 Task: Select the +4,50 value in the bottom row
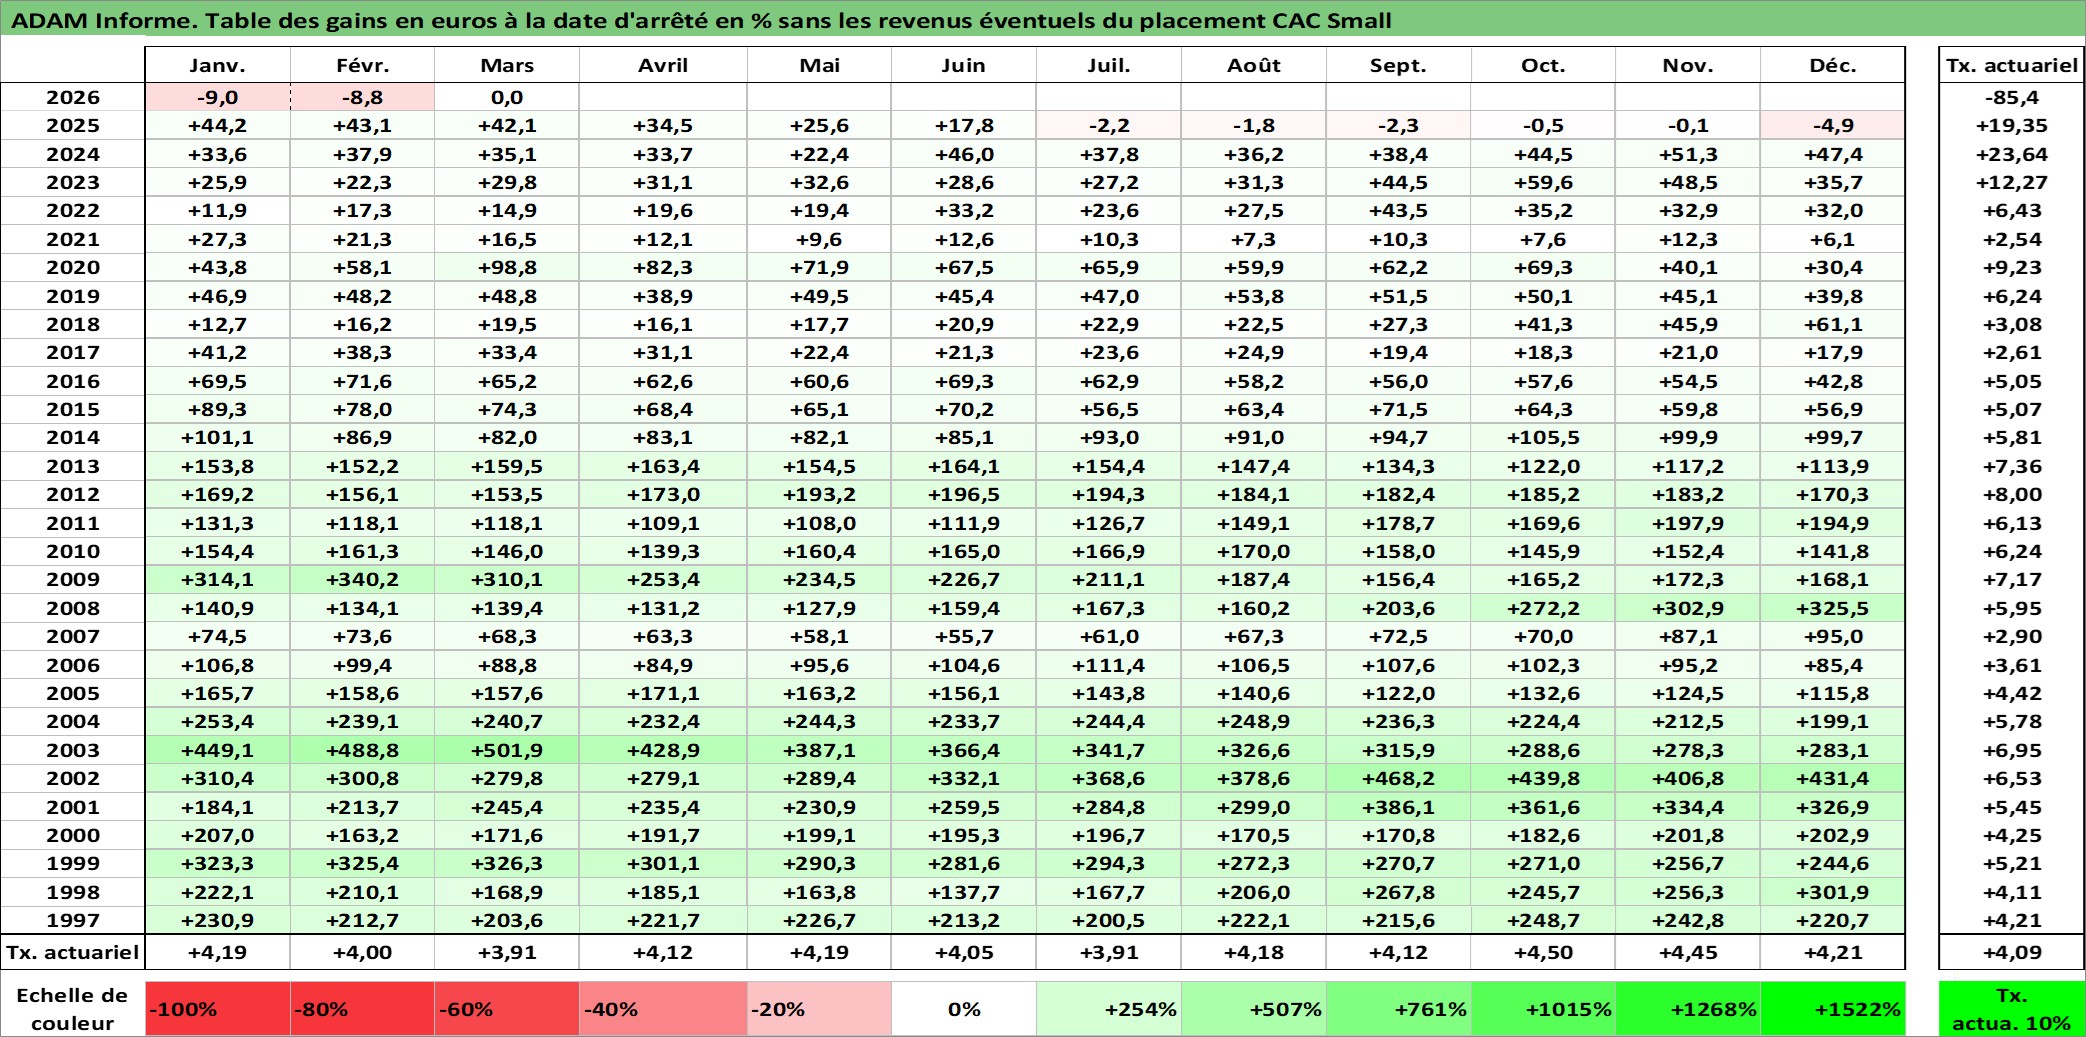point(1544,952)
